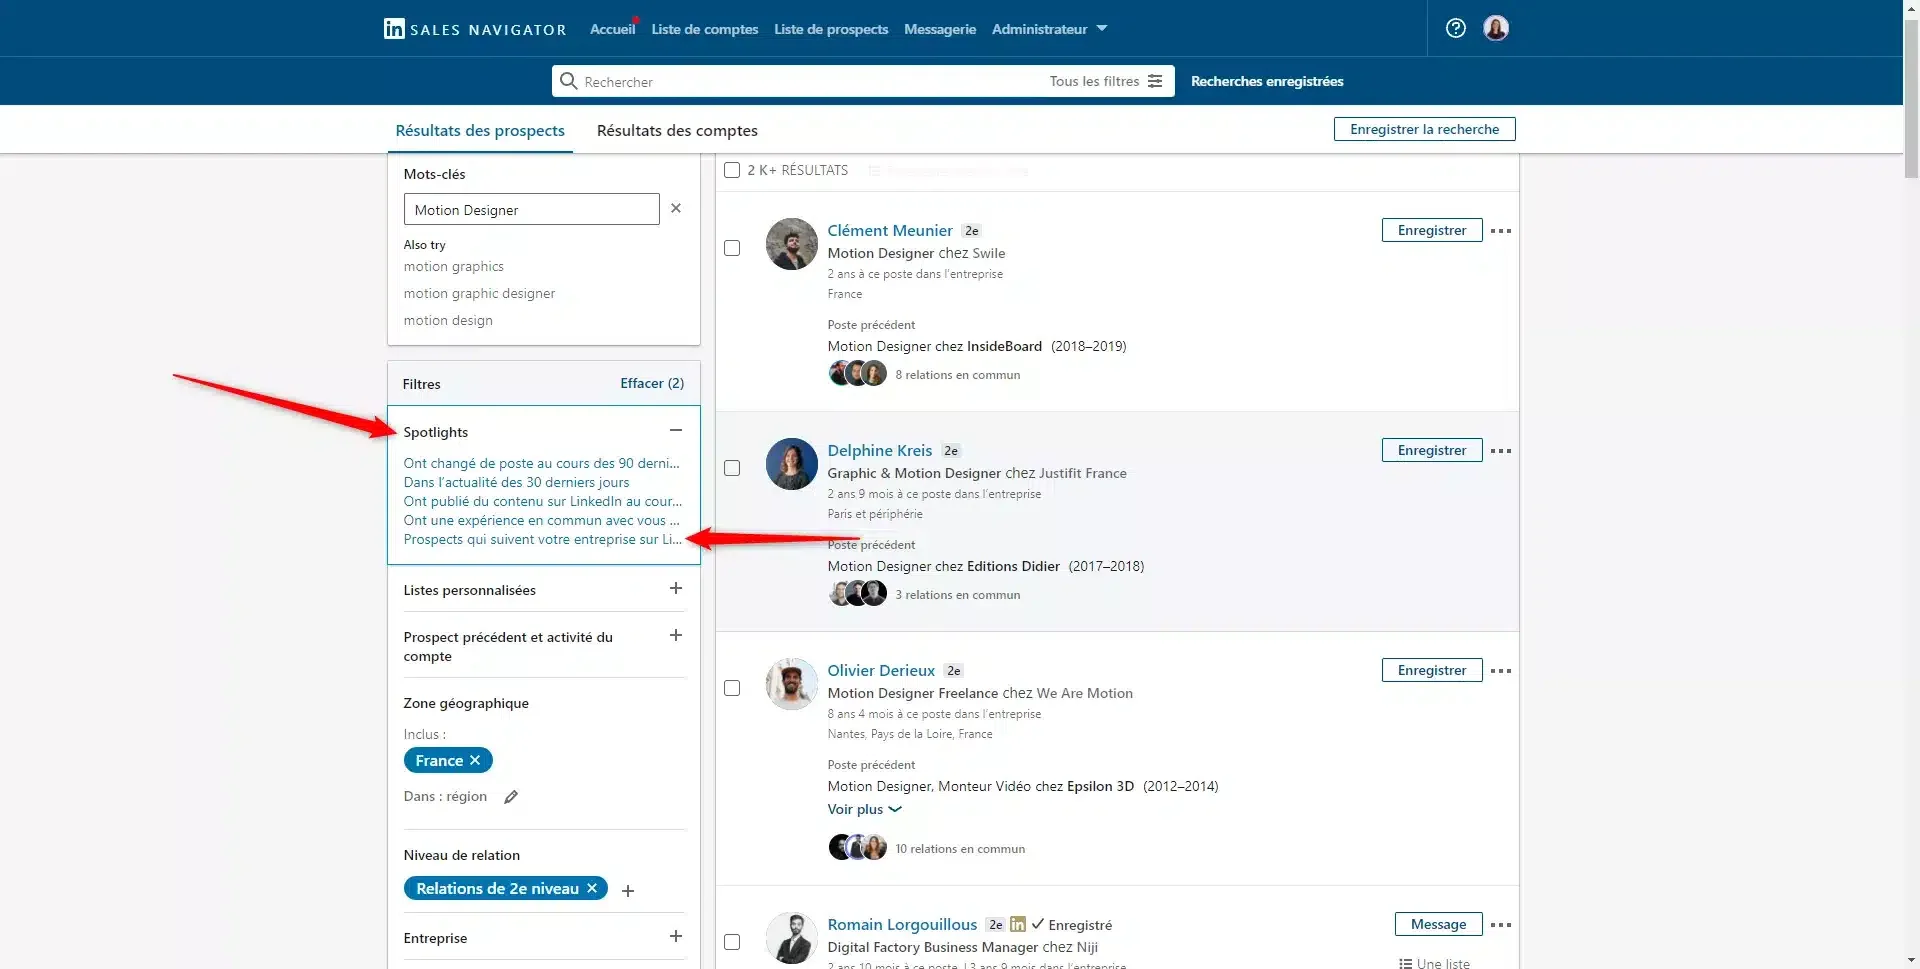The image size is (1920, 969).
Task: Add another Niveau de relation with plus icon
Action: [628, 890]
